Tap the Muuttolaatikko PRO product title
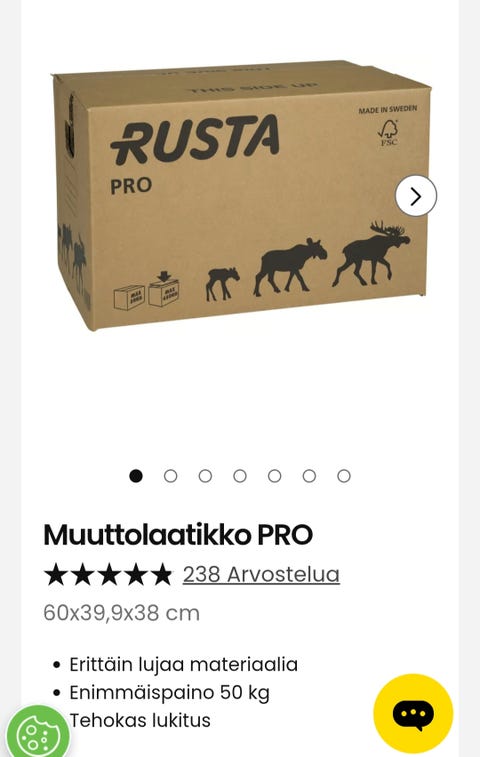 [x=178, y=535]
